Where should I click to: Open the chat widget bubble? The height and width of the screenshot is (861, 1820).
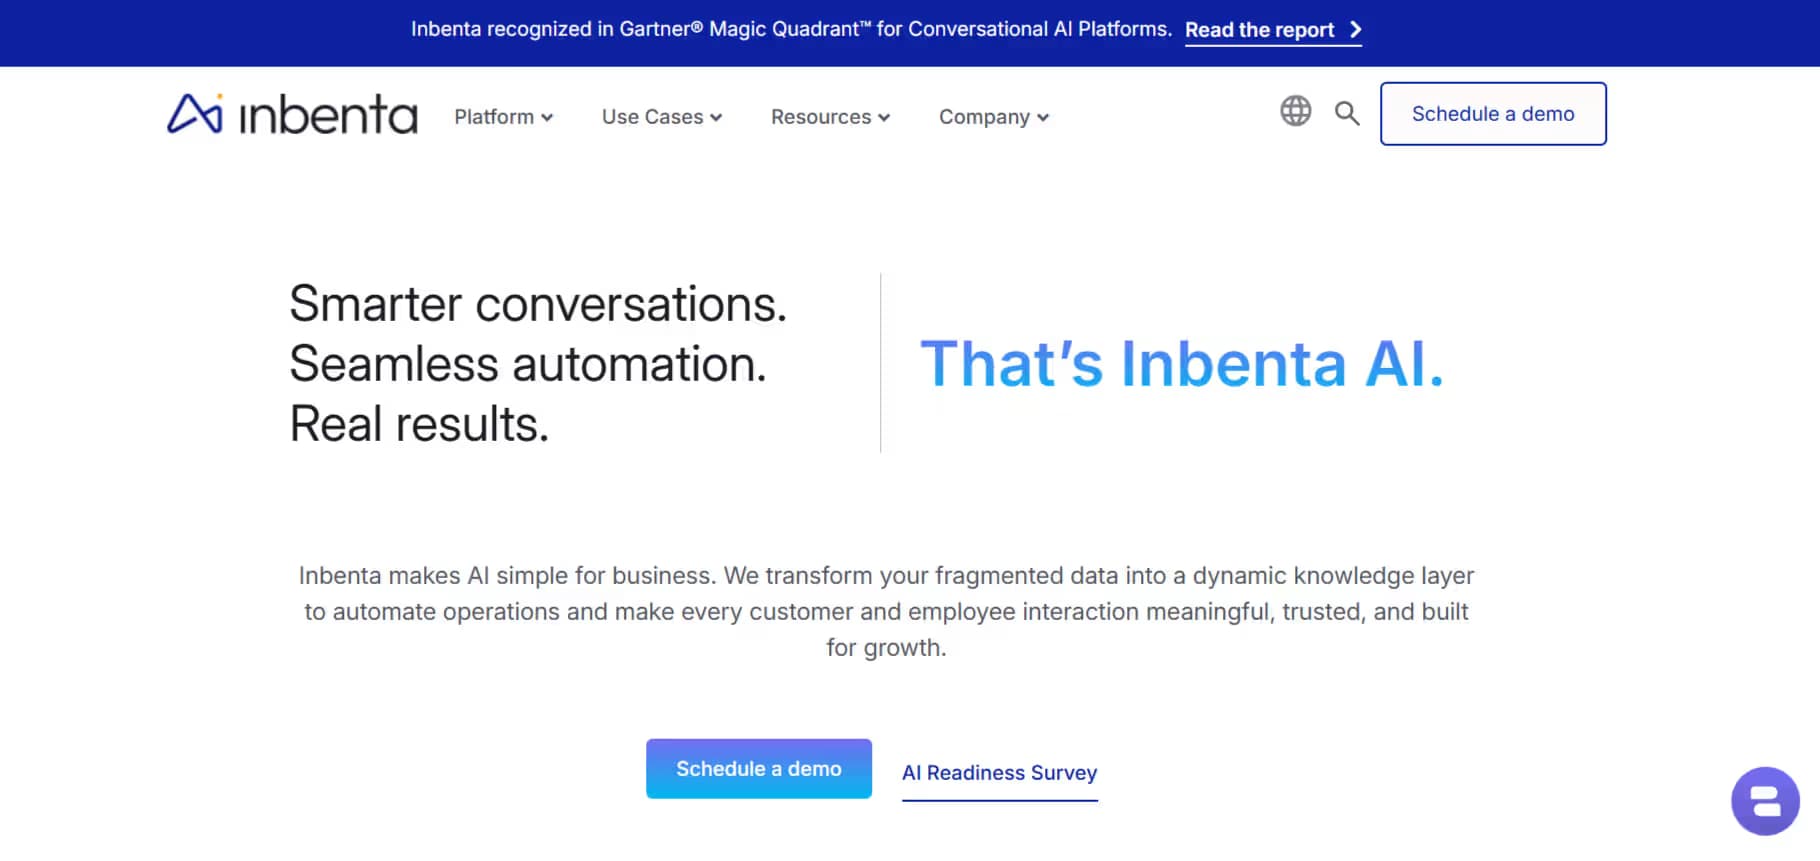point(1765,800)
